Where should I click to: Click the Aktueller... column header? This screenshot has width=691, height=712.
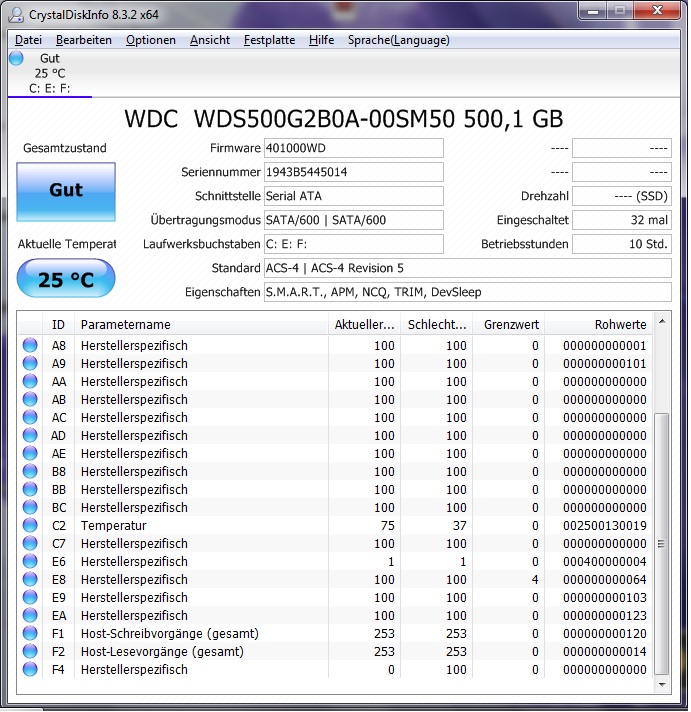pyautogui.click(x=364, y=324)
